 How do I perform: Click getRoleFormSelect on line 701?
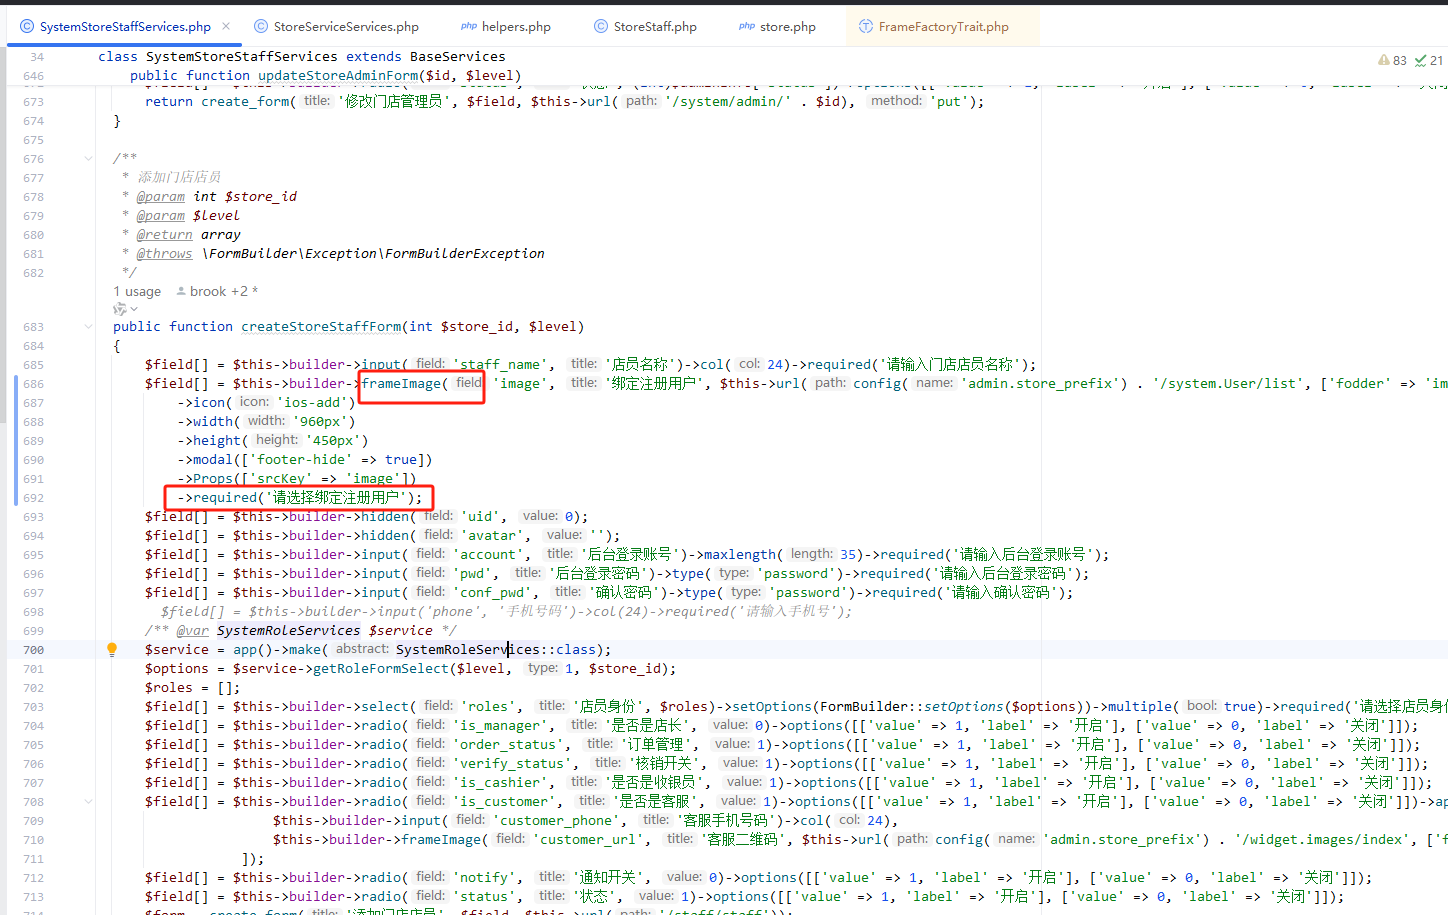[381, 669]
